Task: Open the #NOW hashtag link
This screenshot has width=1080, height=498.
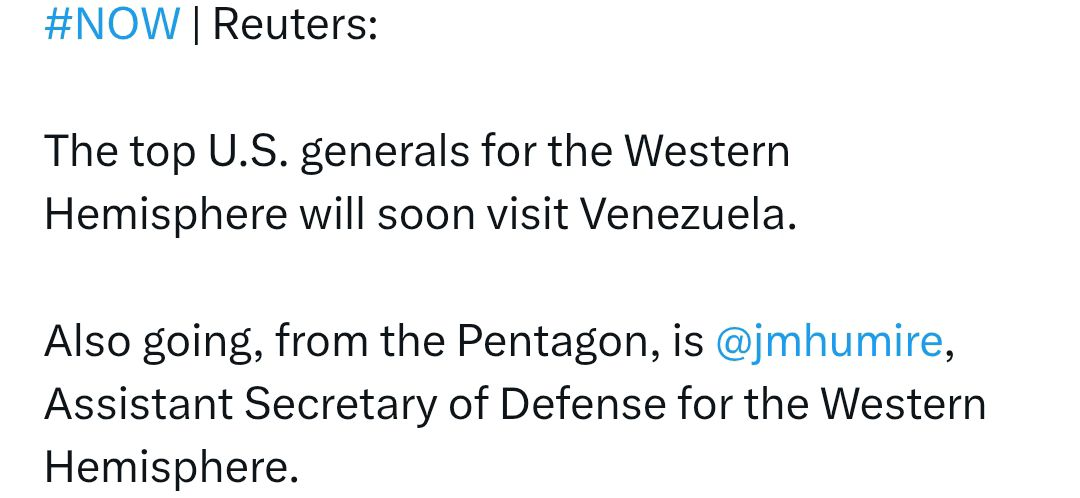Action: pos(112,23)
